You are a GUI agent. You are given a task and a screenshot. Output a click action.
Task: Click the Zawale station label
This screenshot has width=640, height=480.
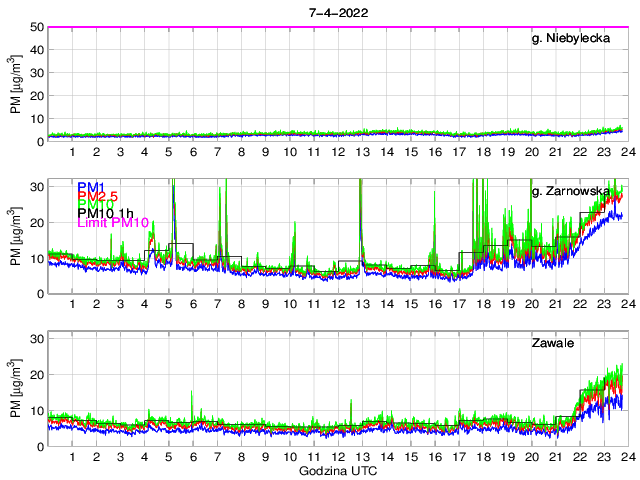click(552, 343)
